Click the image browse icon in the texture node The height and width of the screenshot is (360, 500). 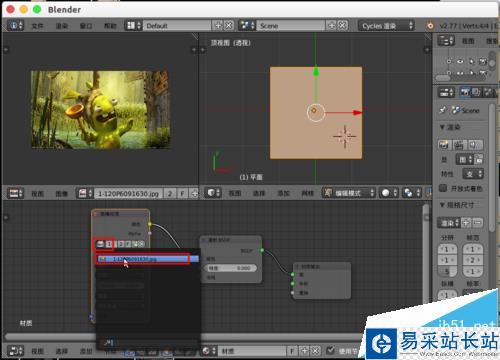click(x=100, y=244)
